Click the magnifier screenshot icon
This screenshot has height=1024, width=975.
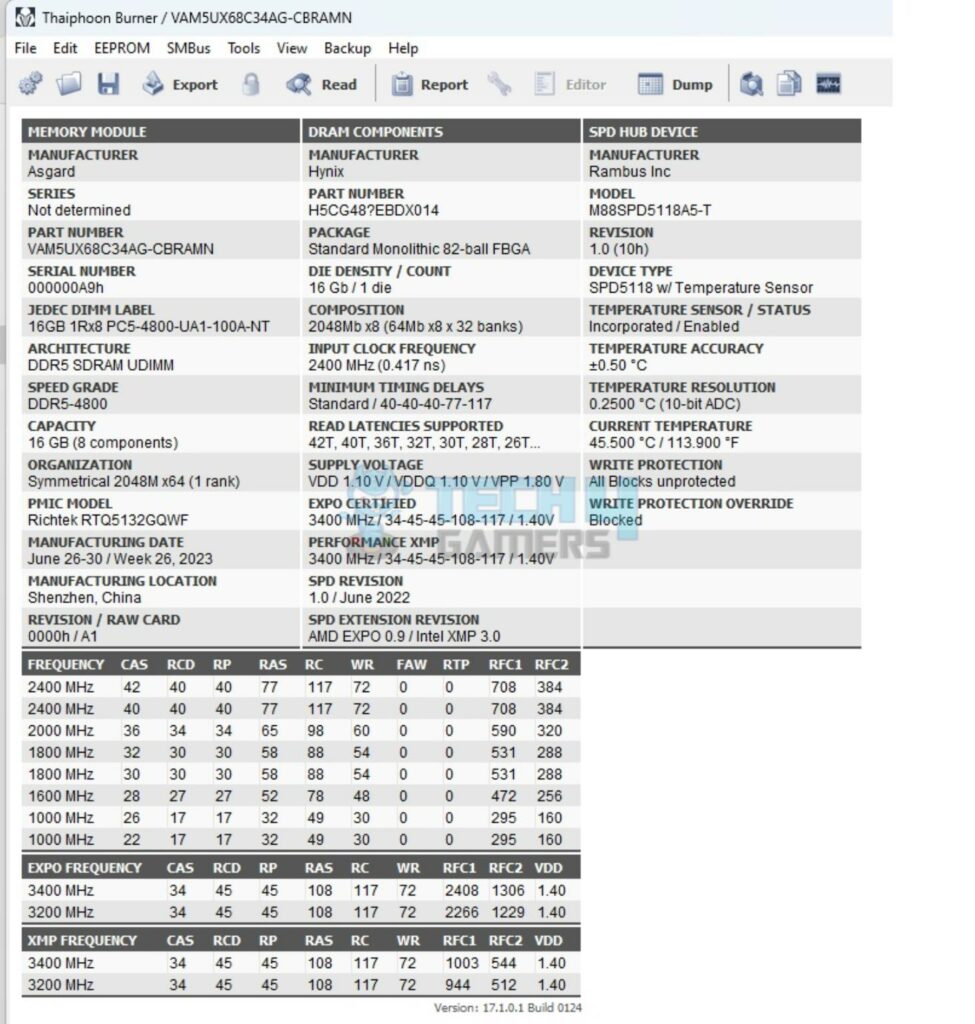pyautogui.click(x=751, y=84)
